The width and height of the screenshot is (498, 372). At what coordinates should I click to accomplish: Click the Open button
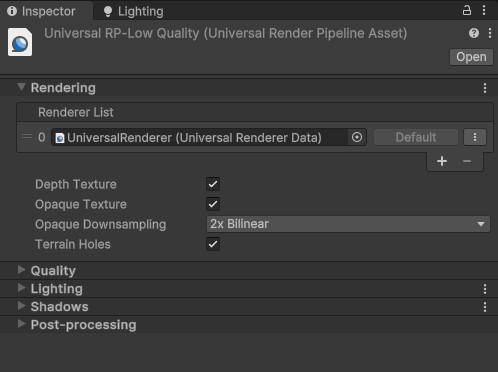click(x=471, y=57)
